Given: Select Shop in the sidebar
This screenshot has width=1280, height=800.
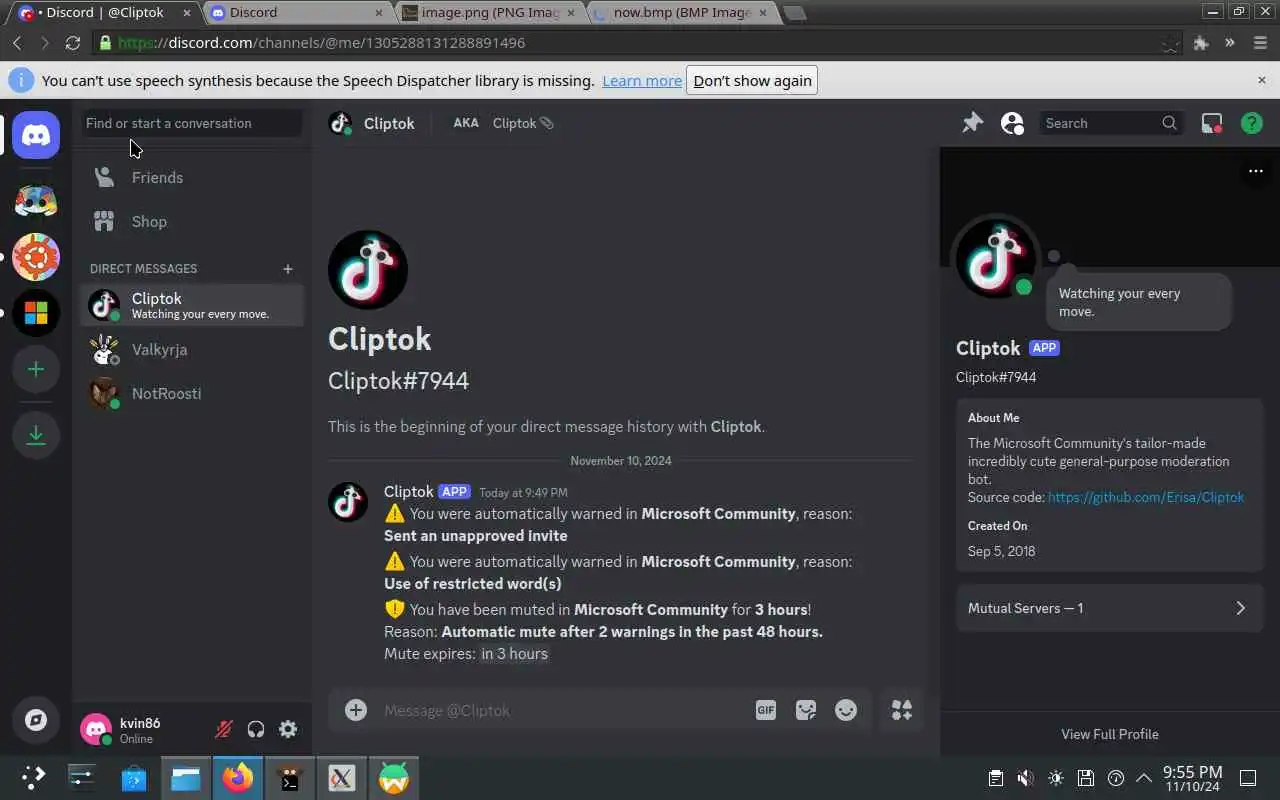Looking at the screenshot, I should coord(192,221).
